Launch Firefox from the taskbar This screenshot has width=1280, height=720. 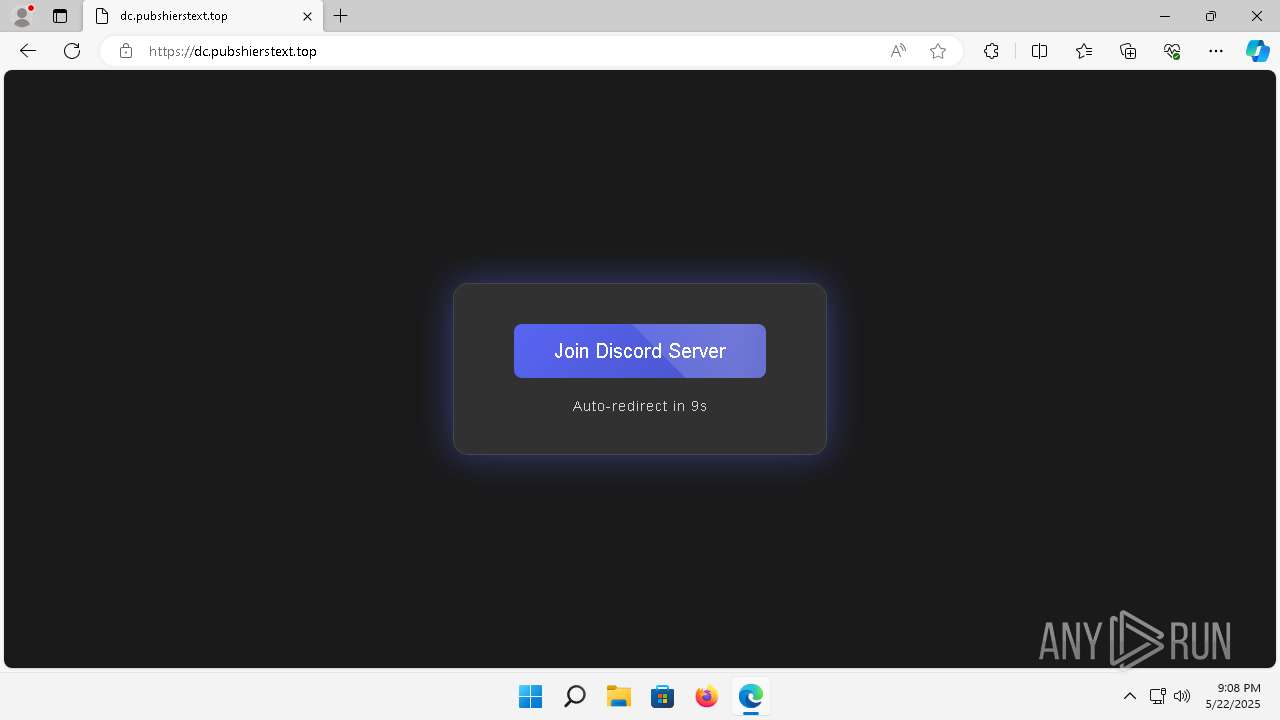click(706, 696)
